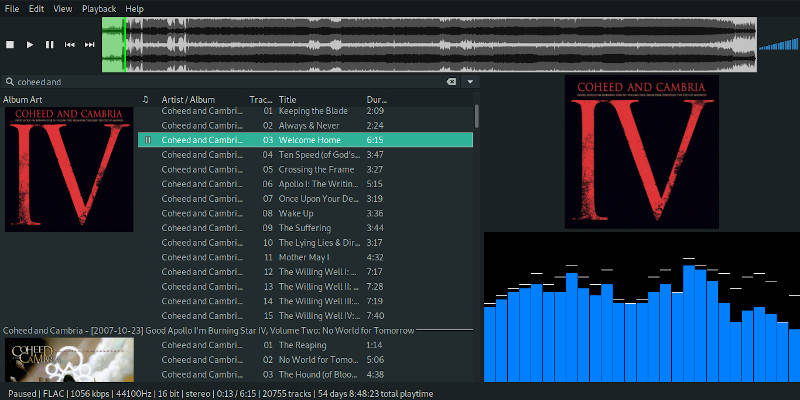Open the Playback menu
Image resolution: width=800 pixels, height=400 pixels.
click(x=99, y=9)
